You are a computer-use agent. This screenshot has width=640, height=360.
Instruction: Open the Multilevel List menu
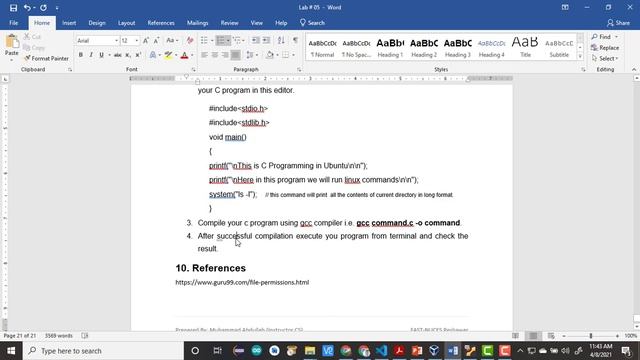tap(238, 40)
